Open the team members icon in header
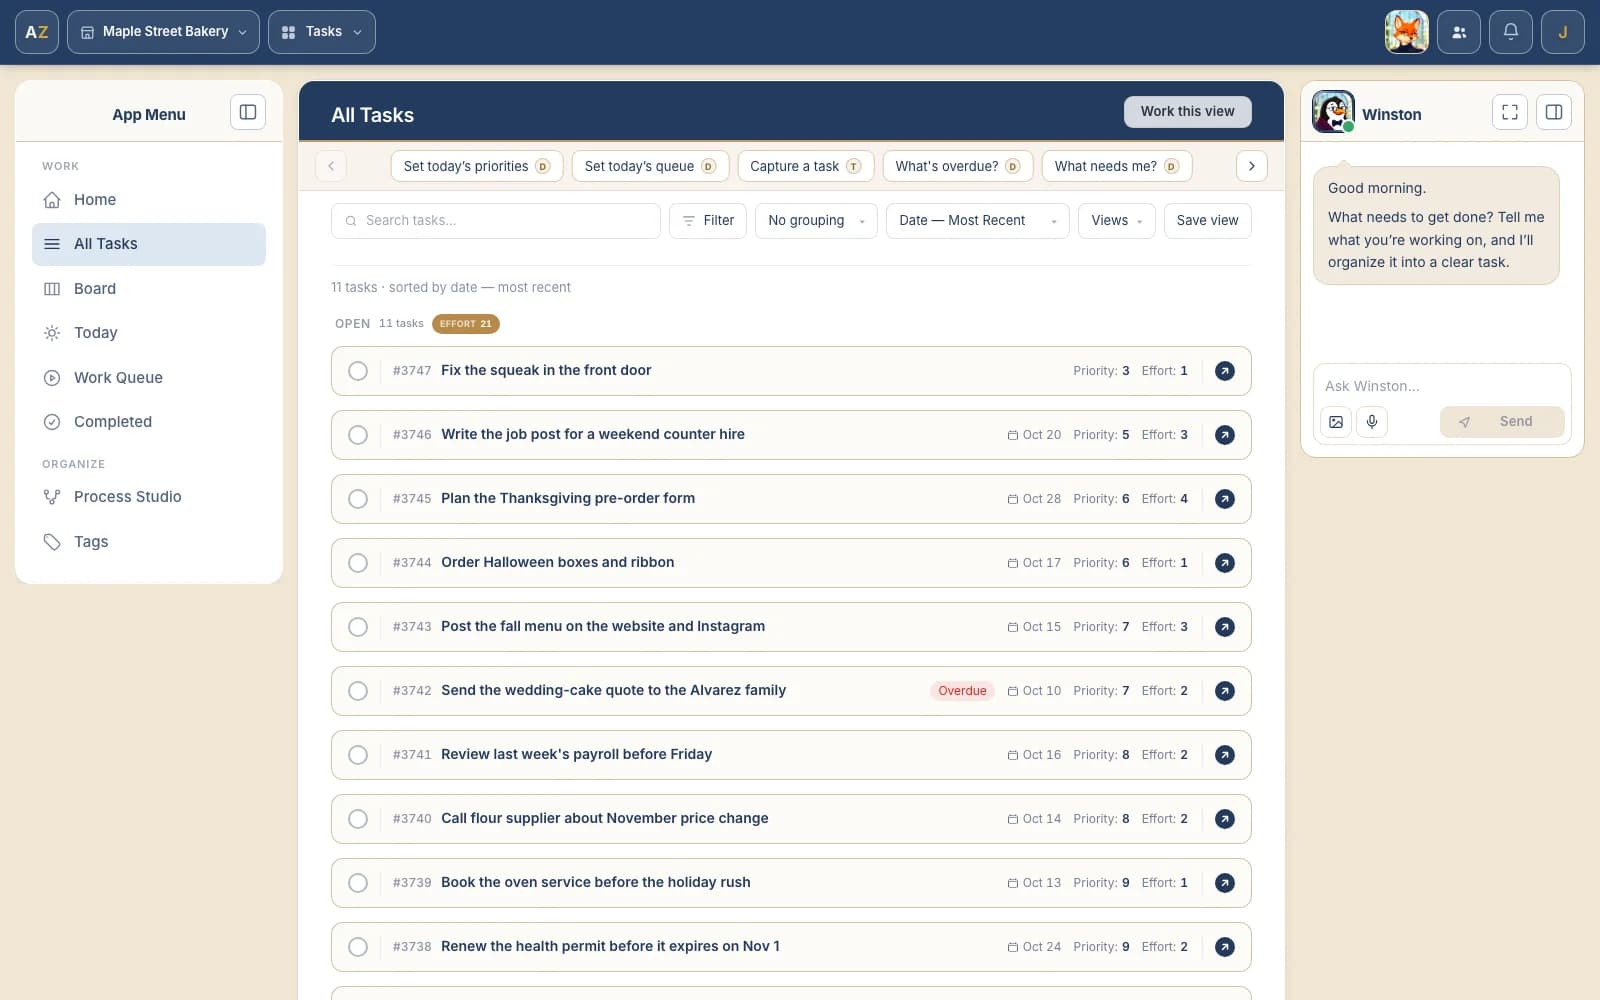This screenshot has width=1600, height=1000. tap(1459, 32)
